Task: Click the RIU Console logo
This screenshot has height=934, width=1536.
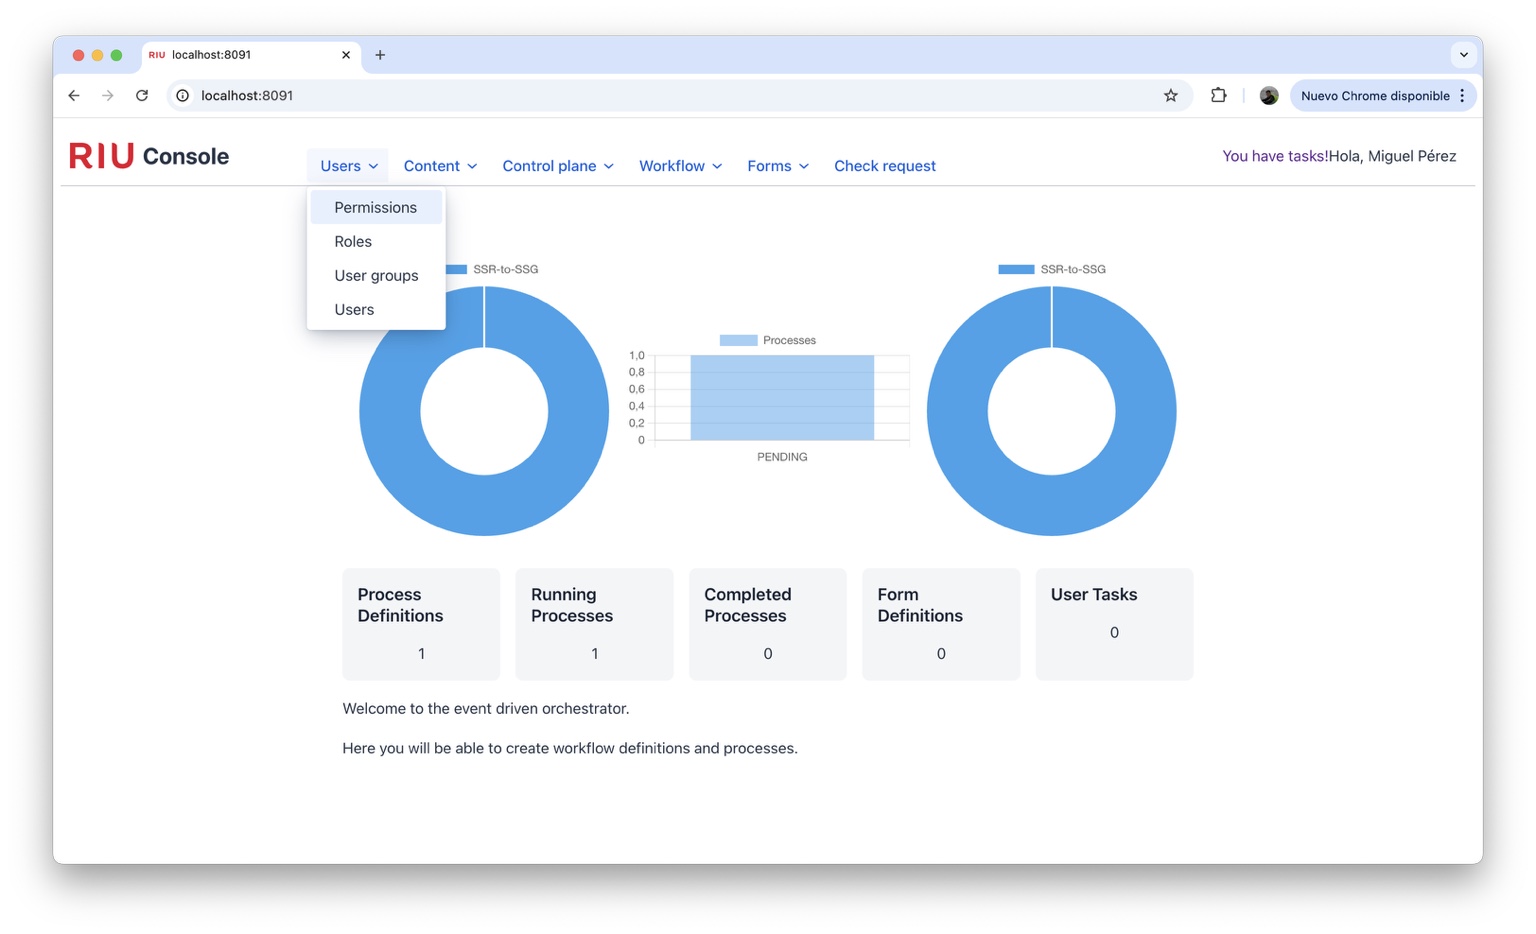Action: [x=148, y=156]
